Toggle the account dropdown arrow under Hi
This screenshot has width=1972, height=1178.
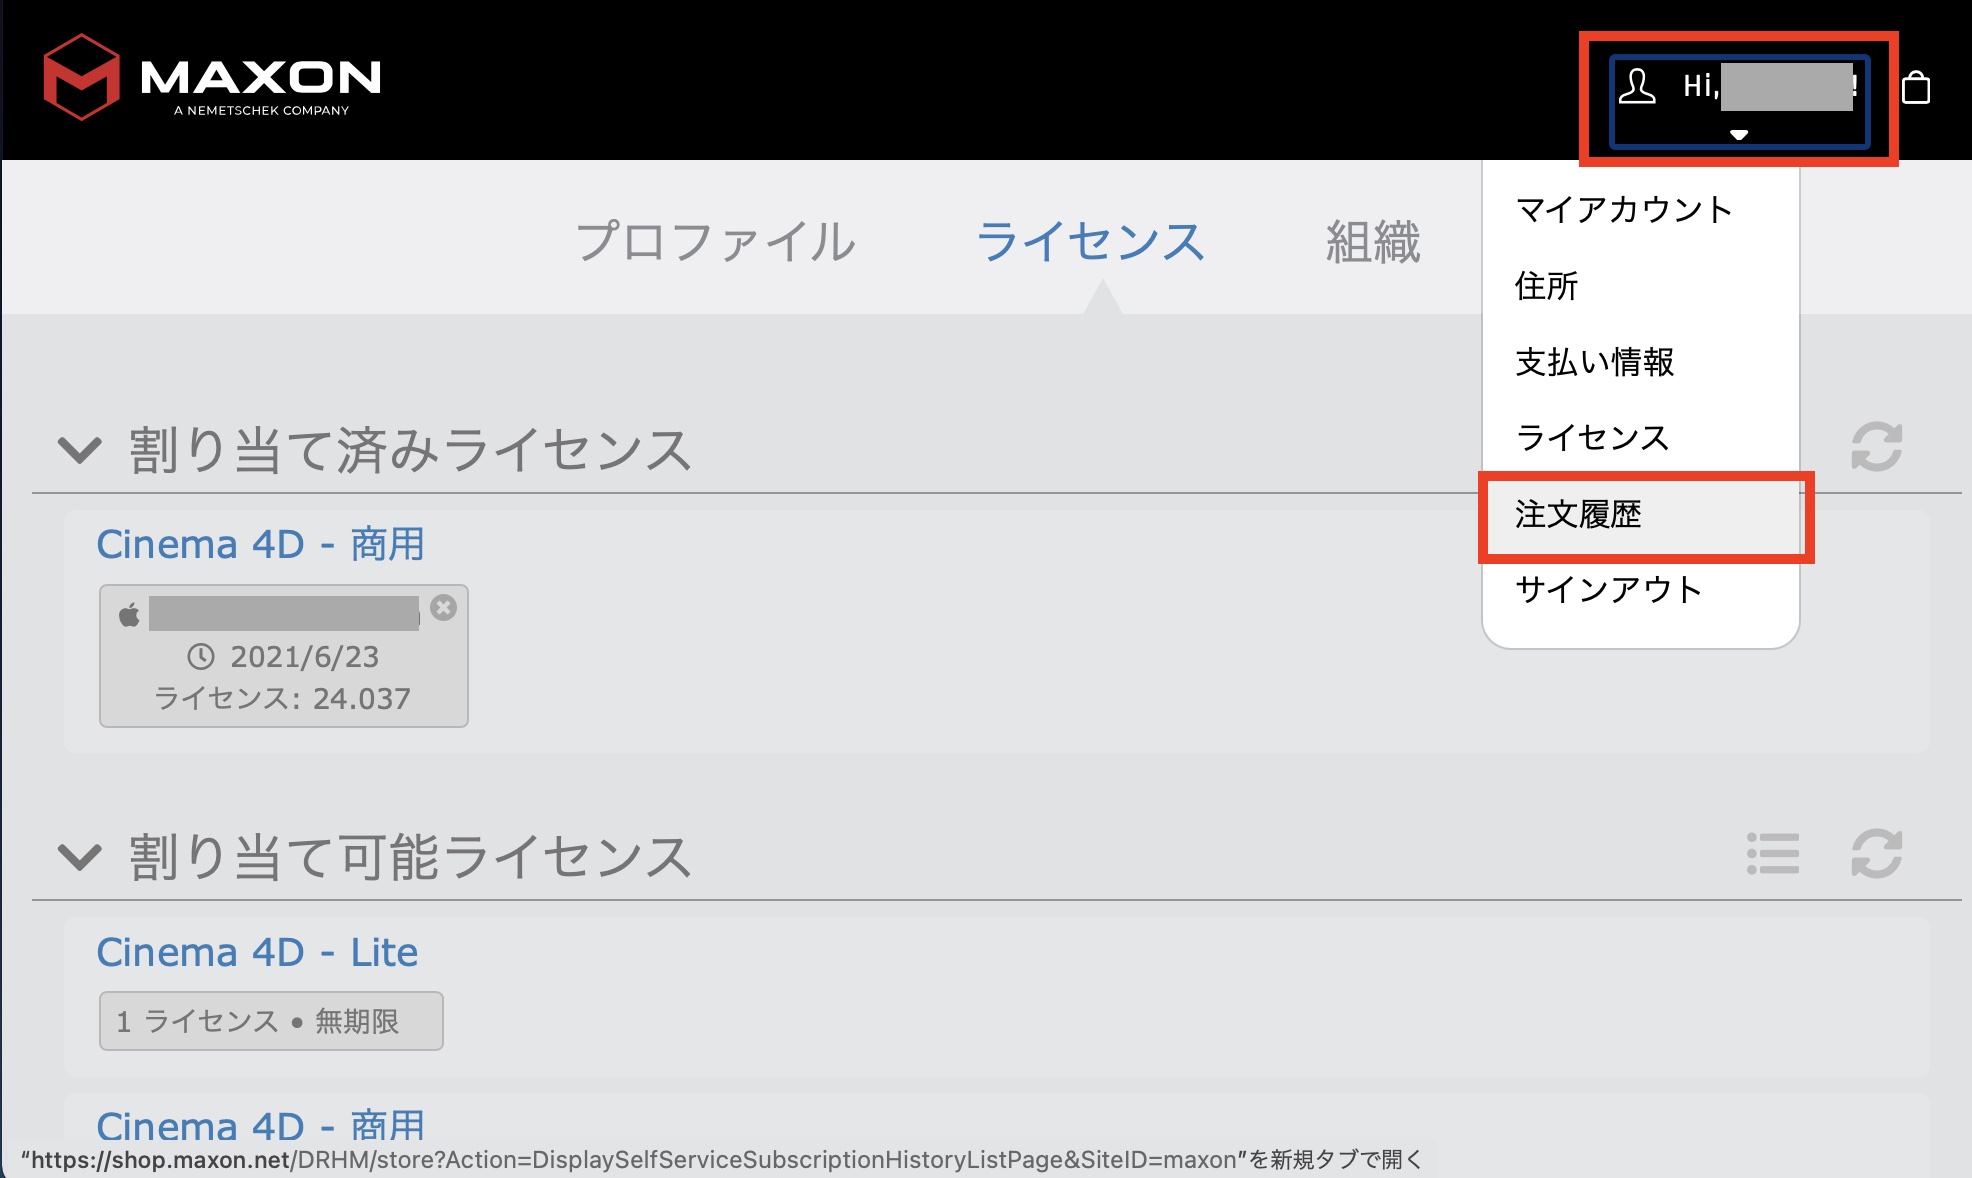1739,134
